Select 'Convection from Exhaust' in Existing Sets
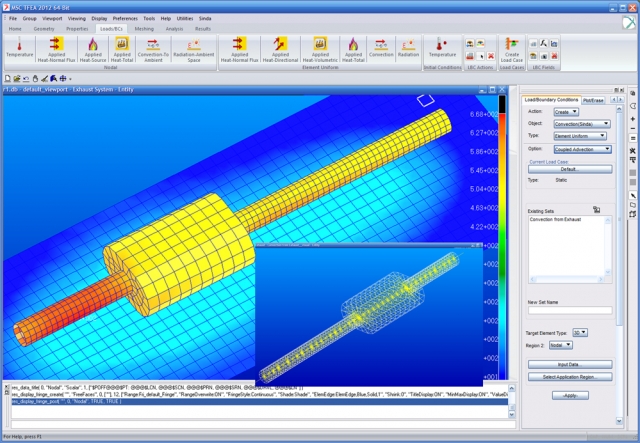640x443 pixels. coord(555,220)
